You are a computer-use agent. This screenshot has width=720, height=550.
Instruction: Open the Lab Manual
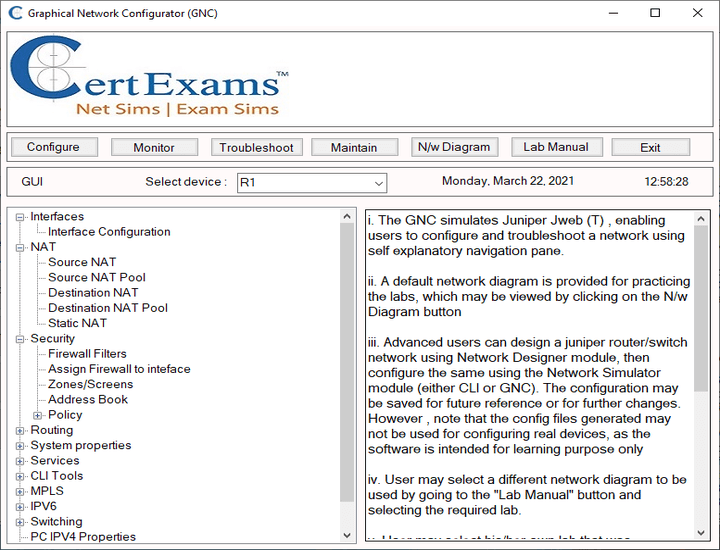(556, 147)
